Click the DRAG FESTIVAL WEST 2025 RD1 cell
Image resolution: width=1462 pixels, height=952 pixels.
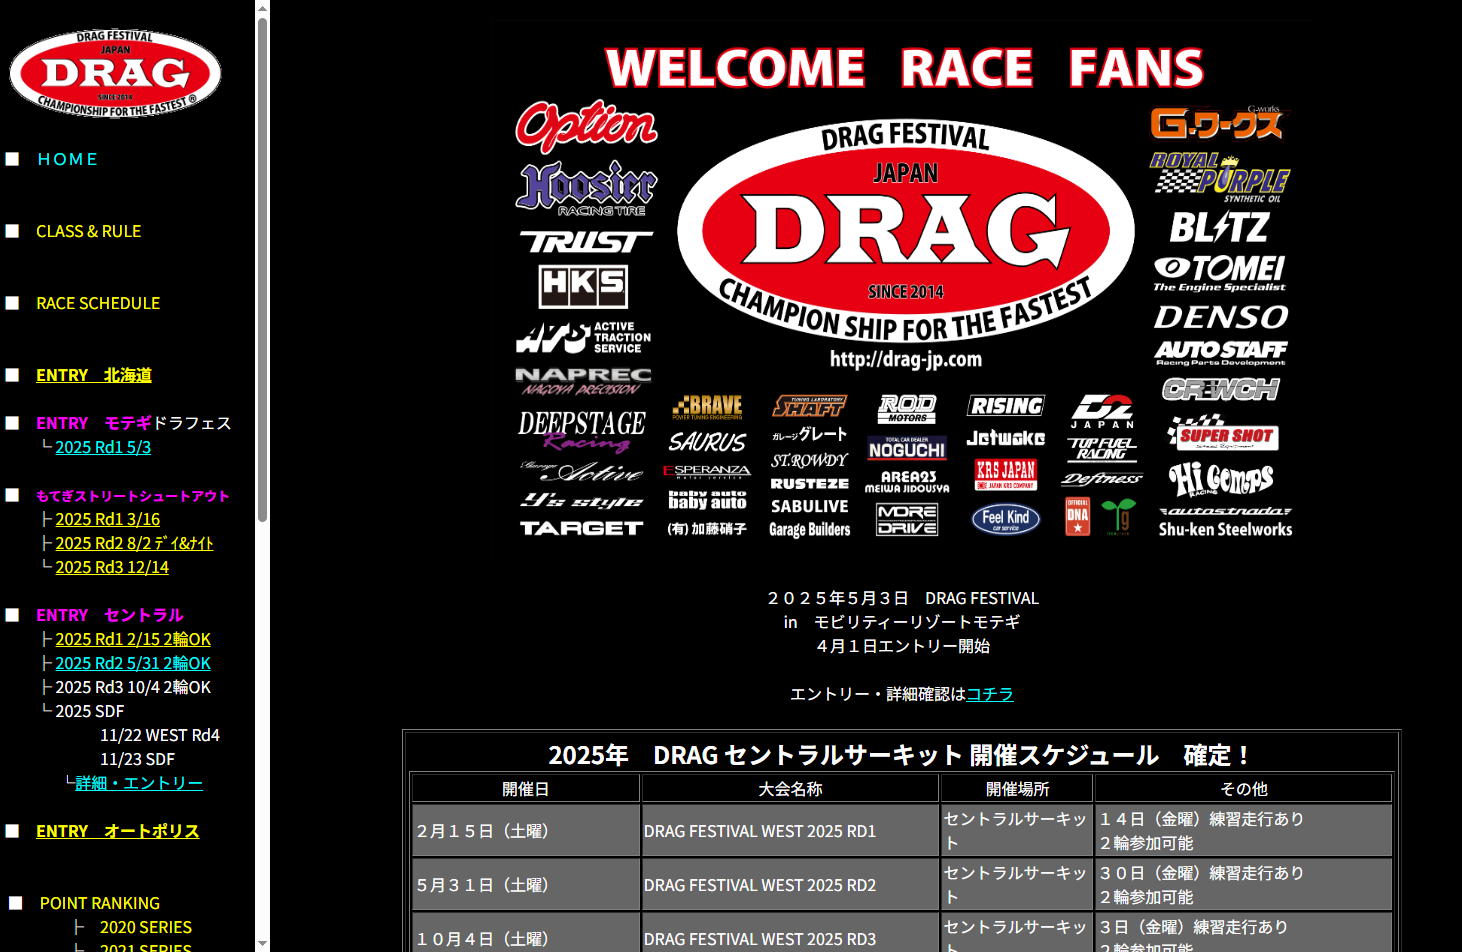click(790, 830)
